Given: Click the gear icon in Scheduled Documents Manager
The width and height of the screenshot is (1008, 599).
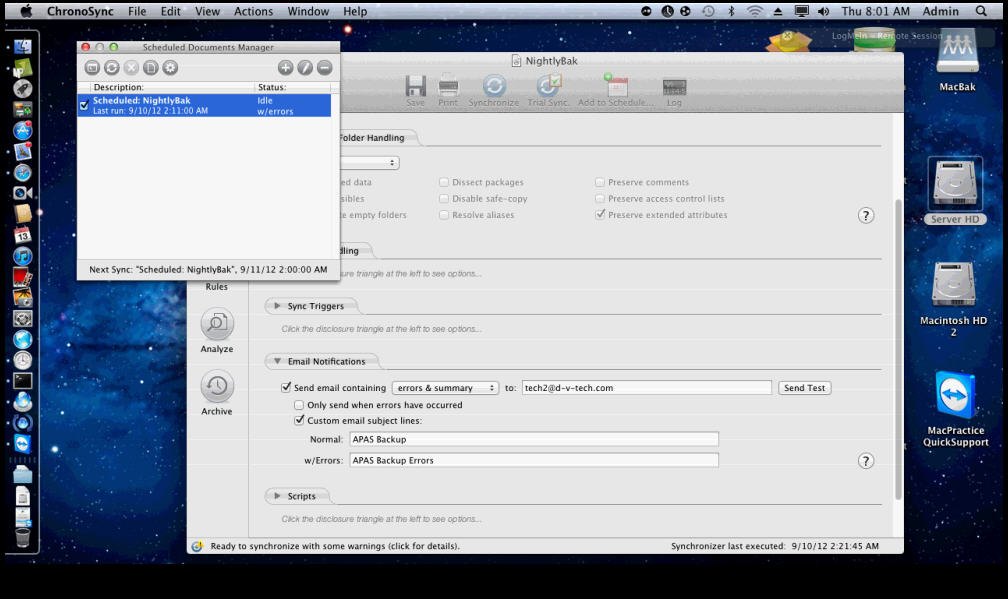Looking at the screenshot, I should (170, 67).
